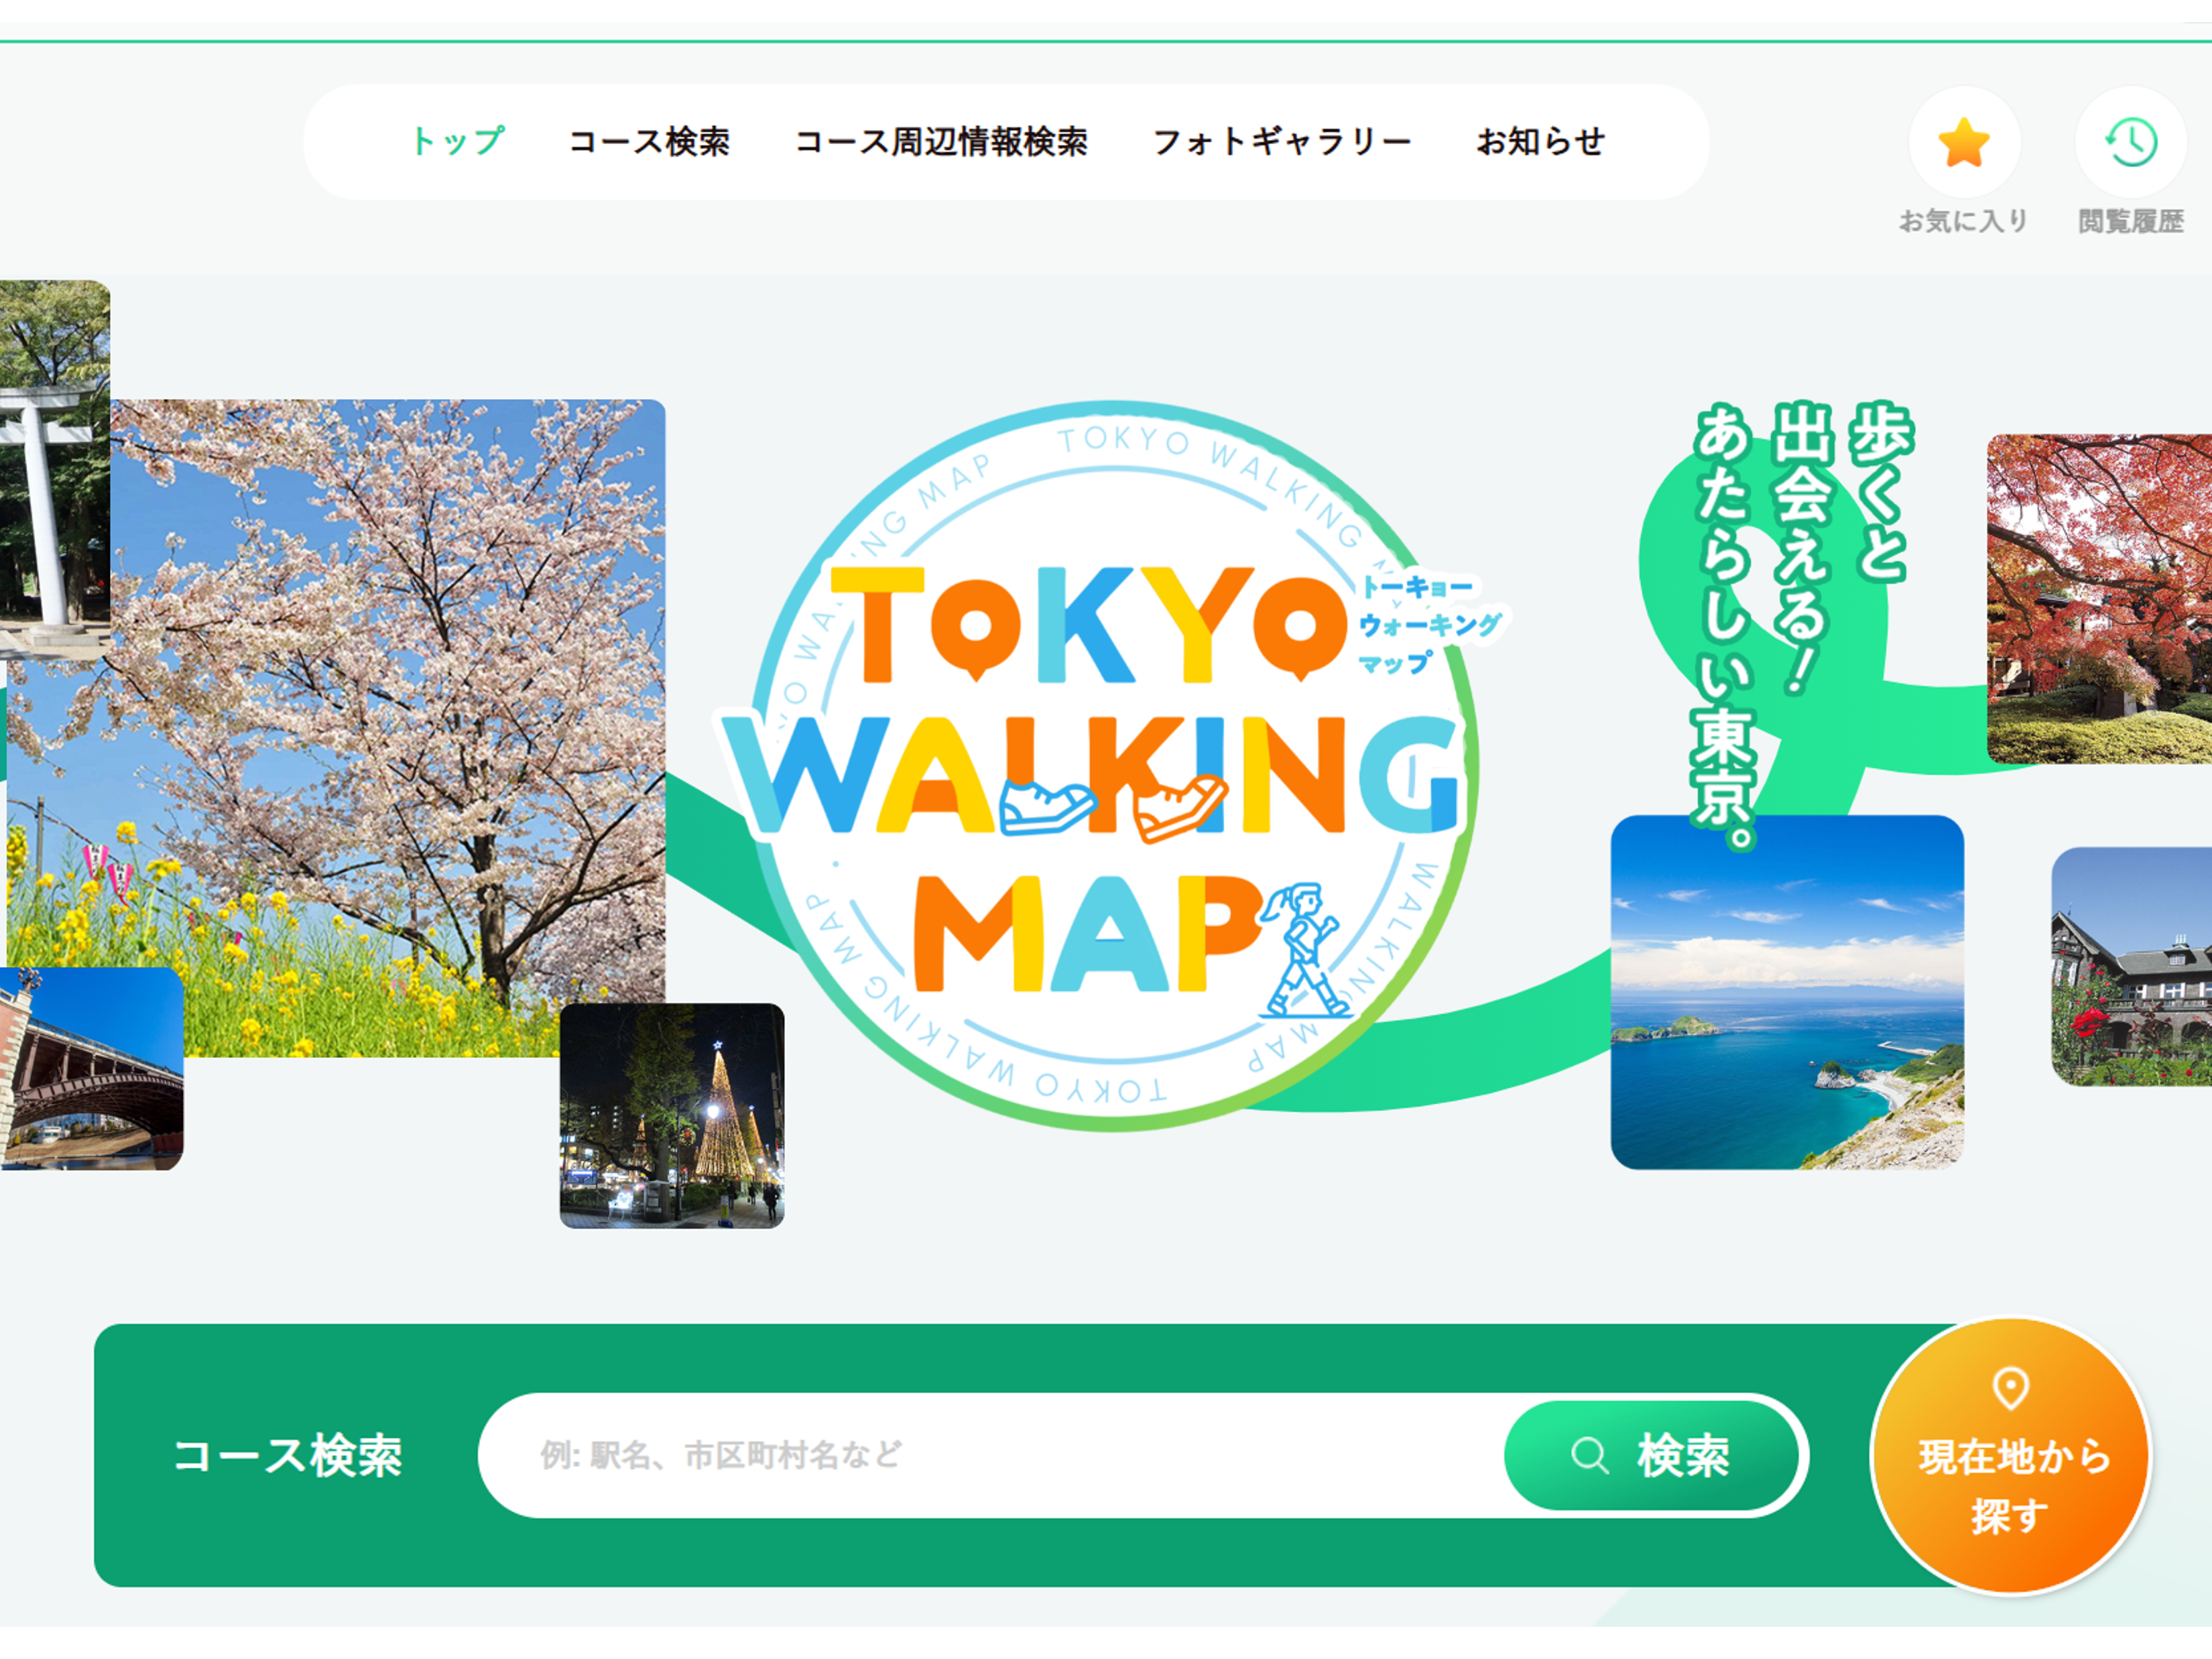2212x1659 pixels.
Task: Open コース検索 in navigation
Action: click(649, 142)
